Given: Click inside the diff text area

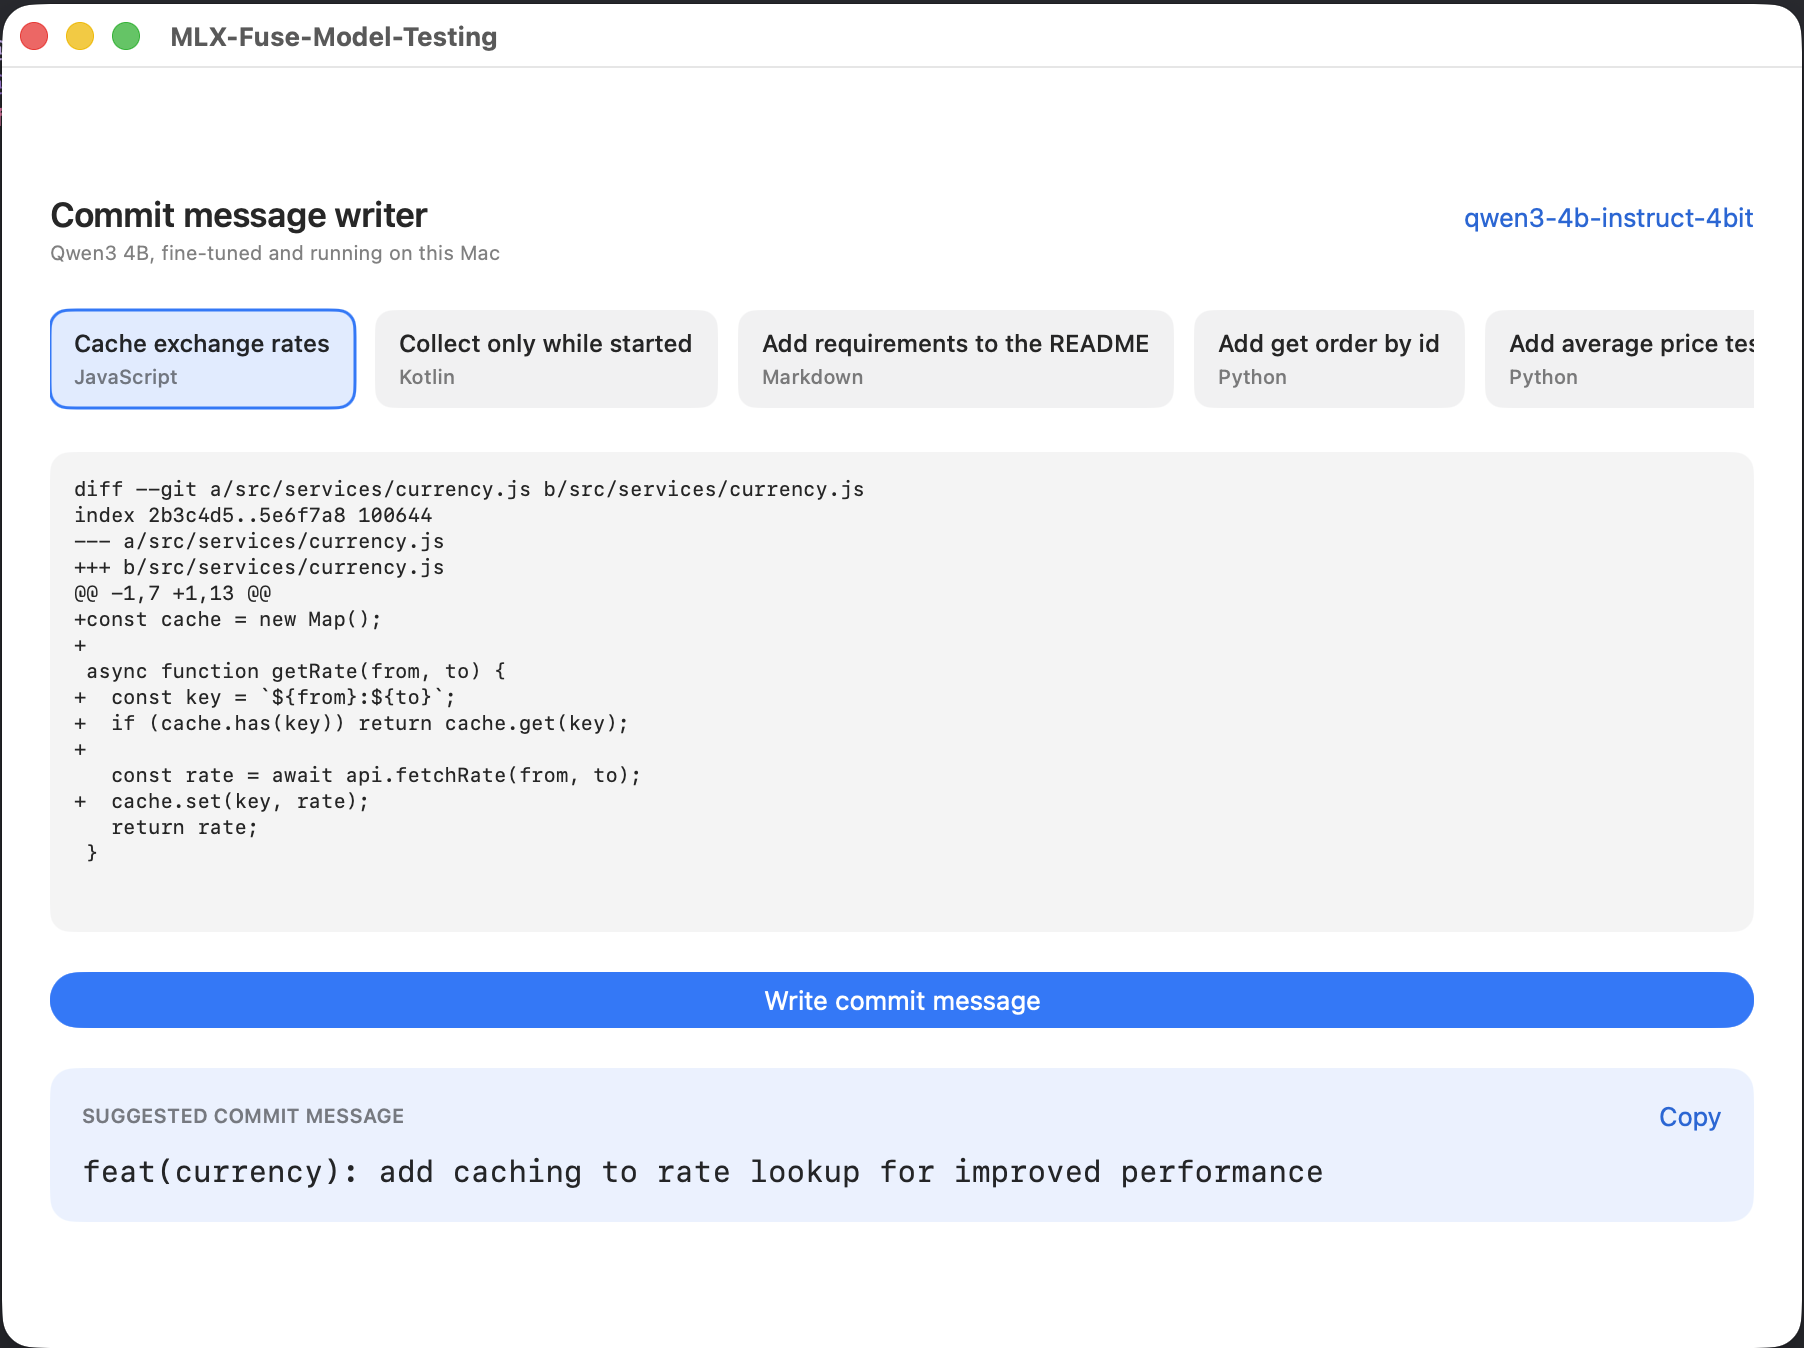Looking at the screenshot, I should 902,692.
